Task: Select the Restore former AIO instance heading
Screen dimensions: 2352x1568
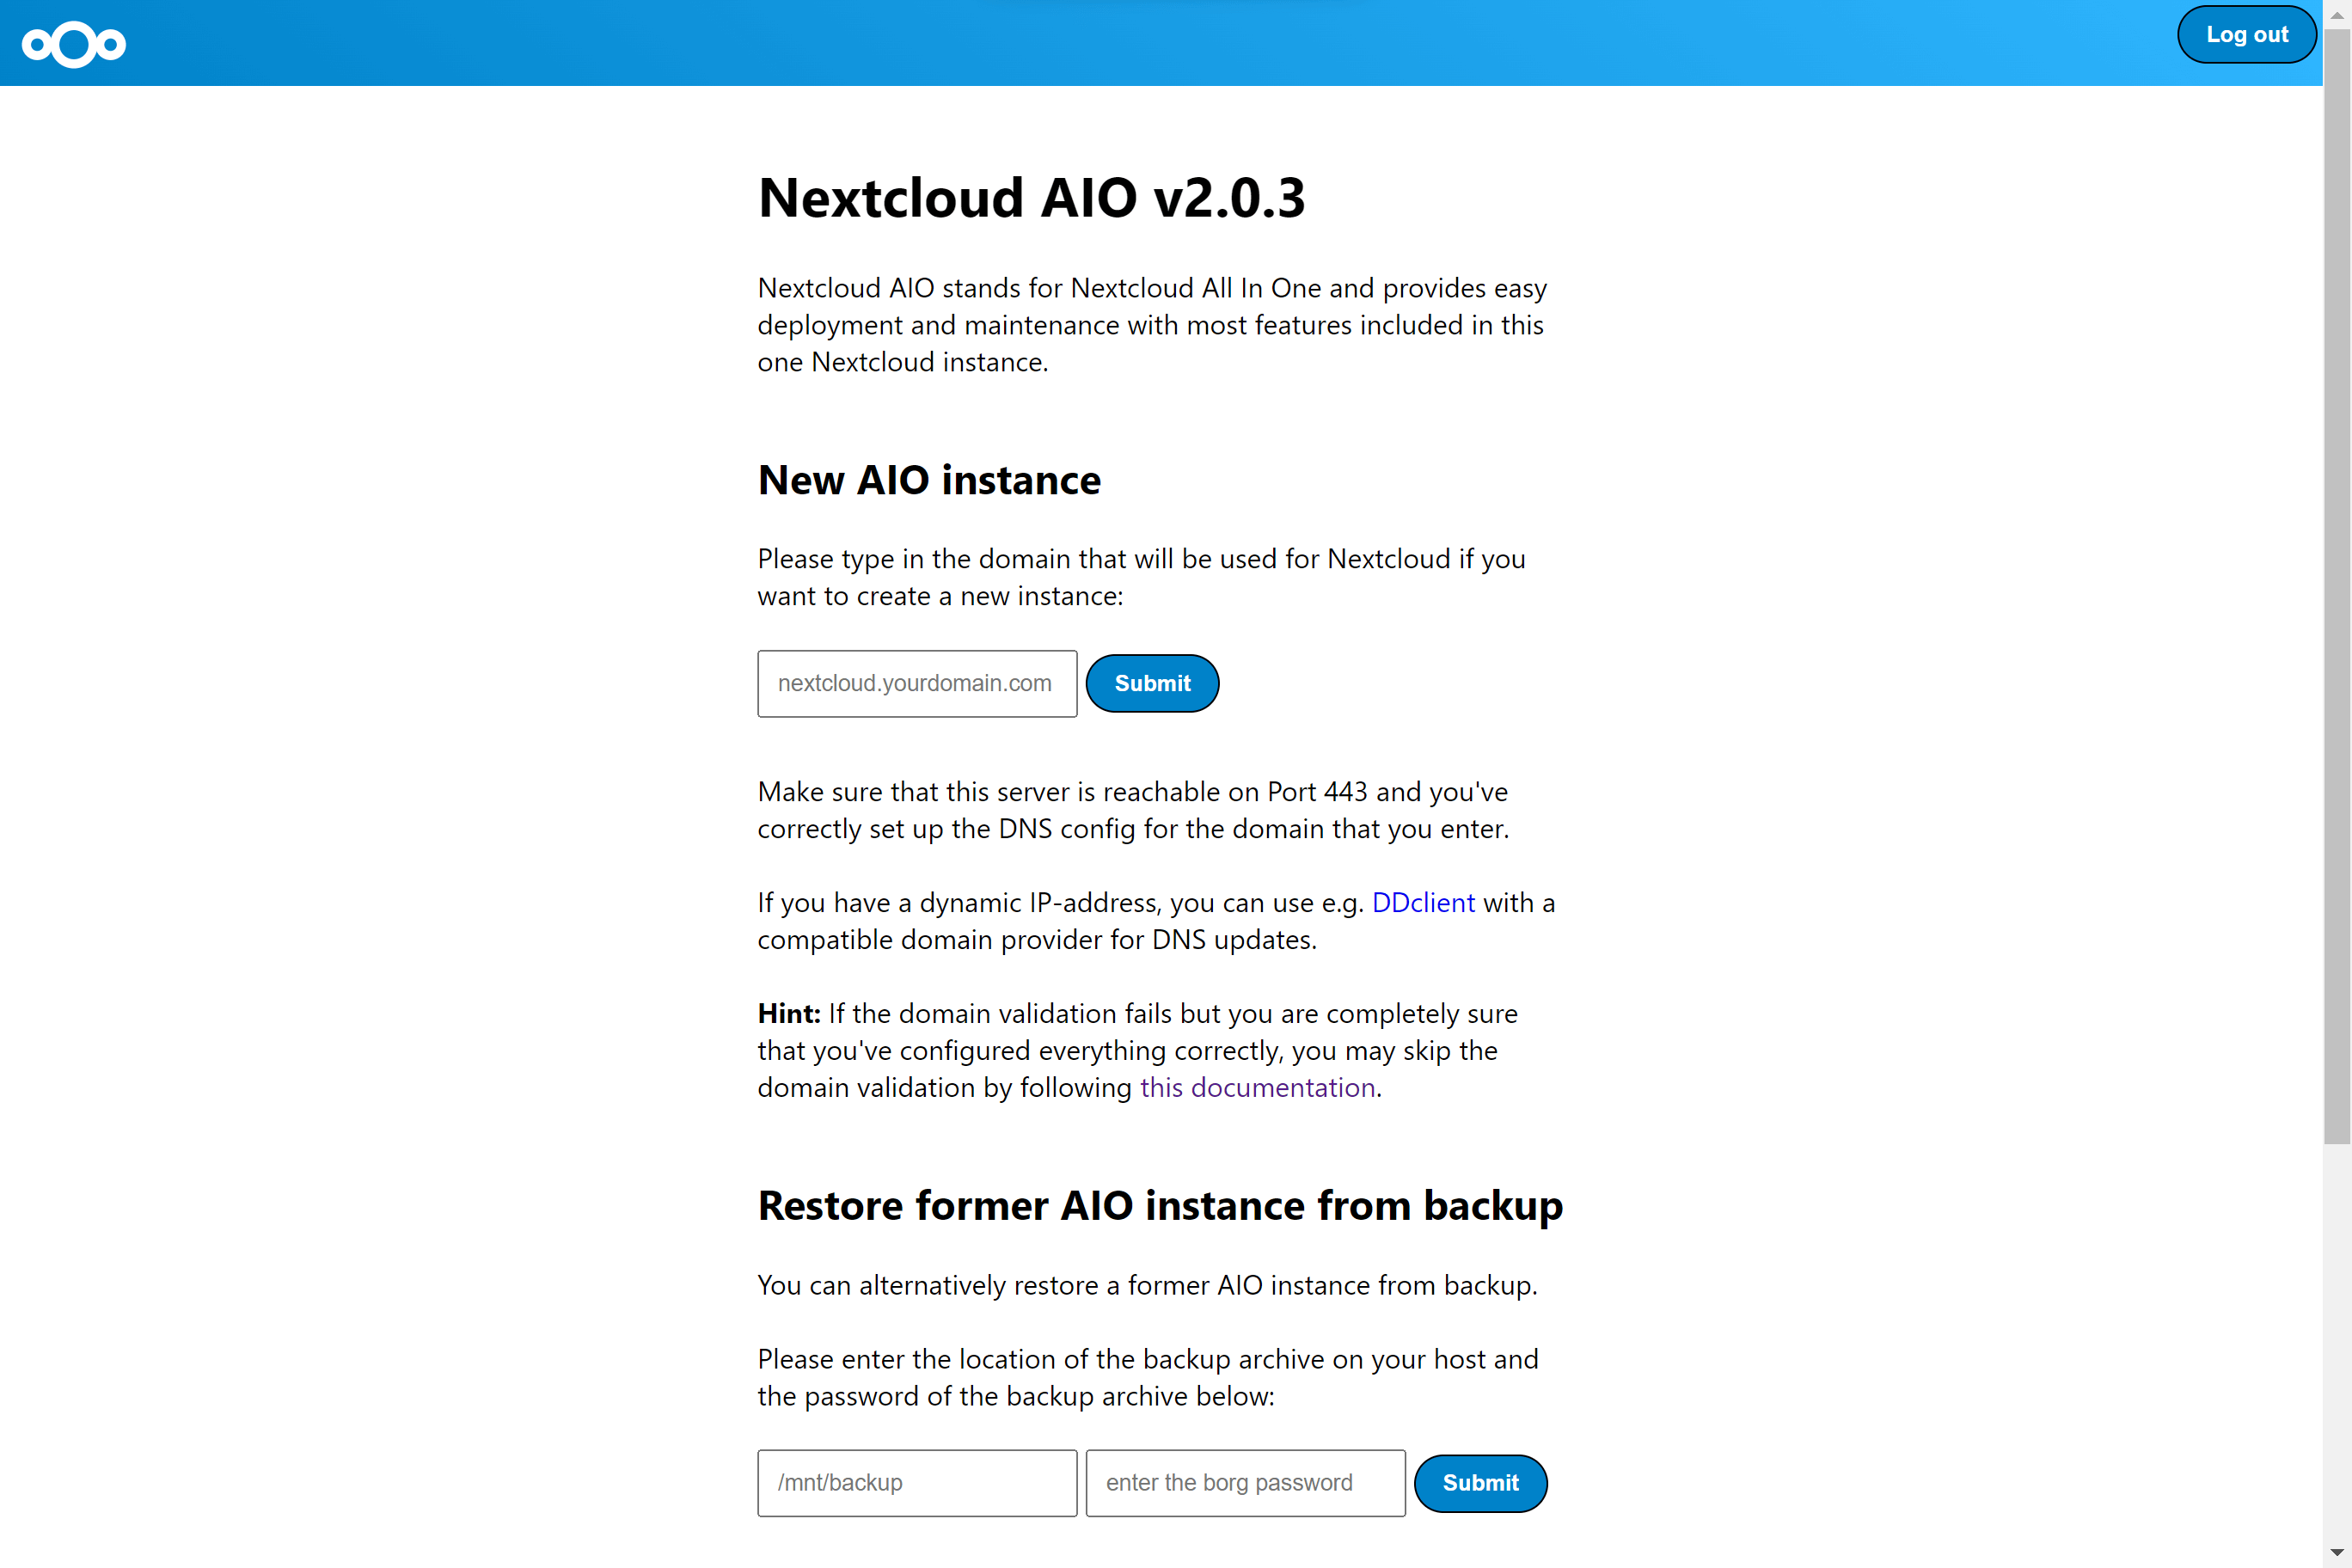Action: pos(1161,1203)
